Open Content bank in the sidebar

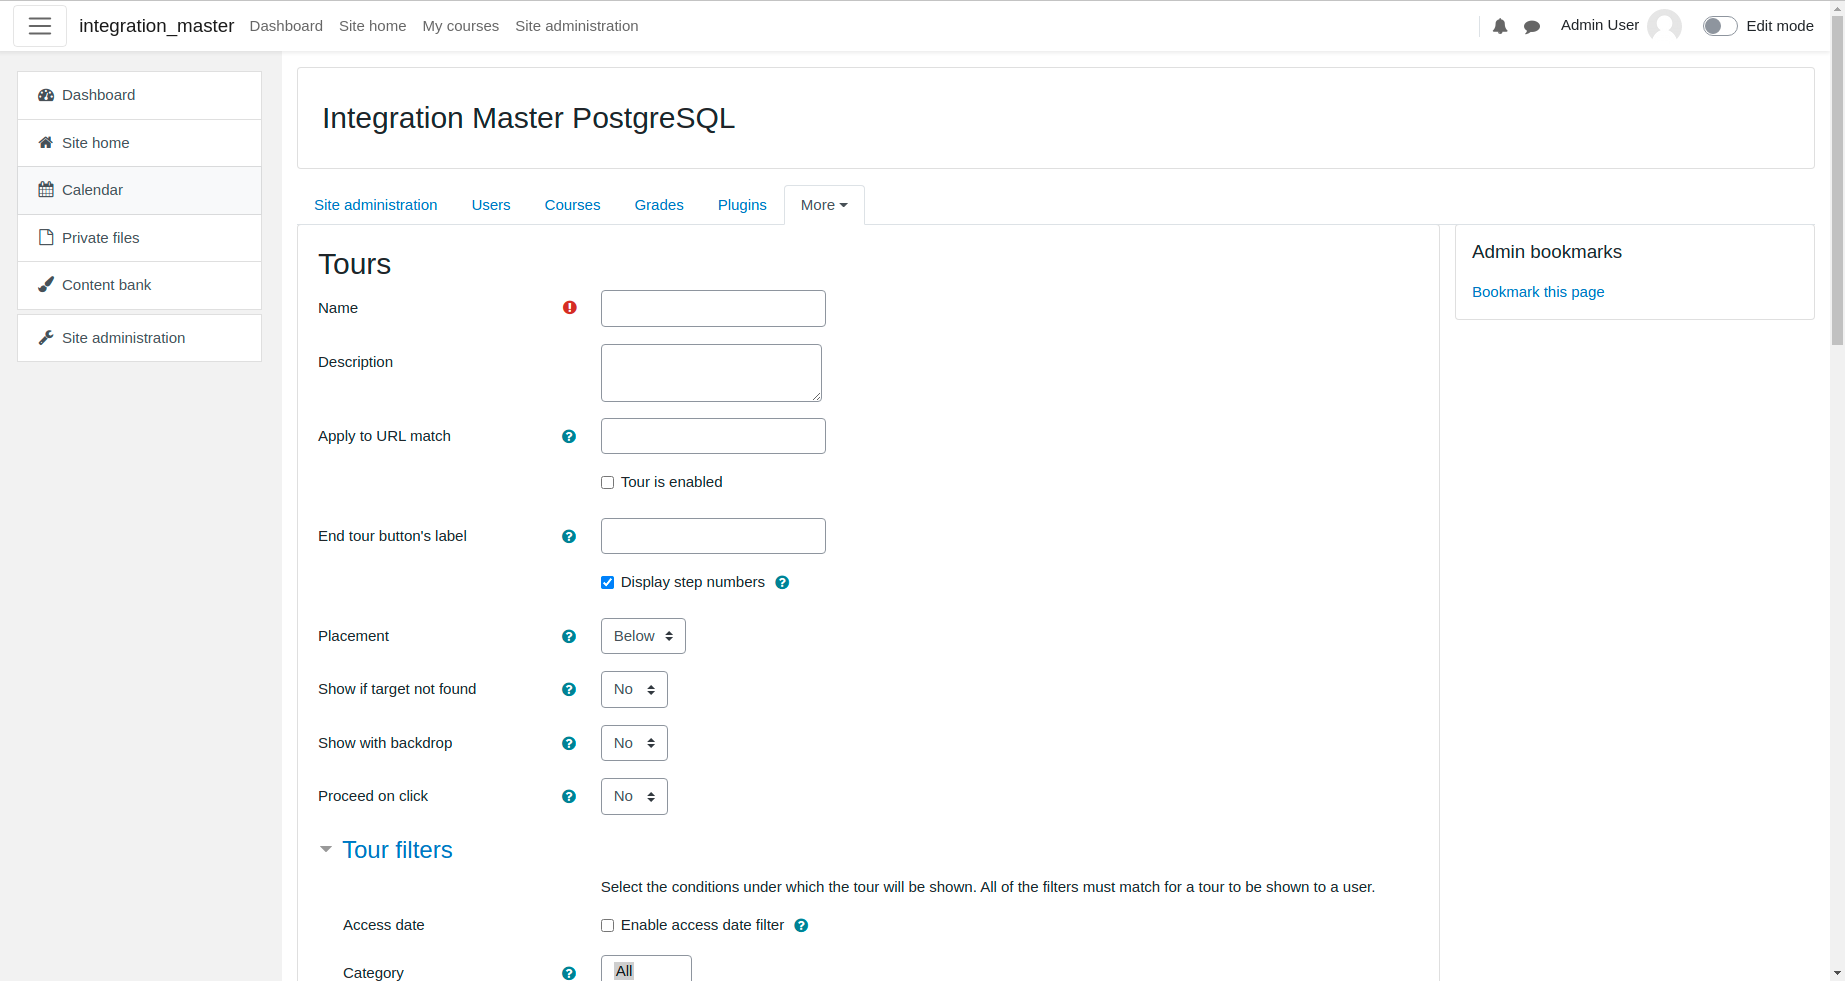point(139,285)
